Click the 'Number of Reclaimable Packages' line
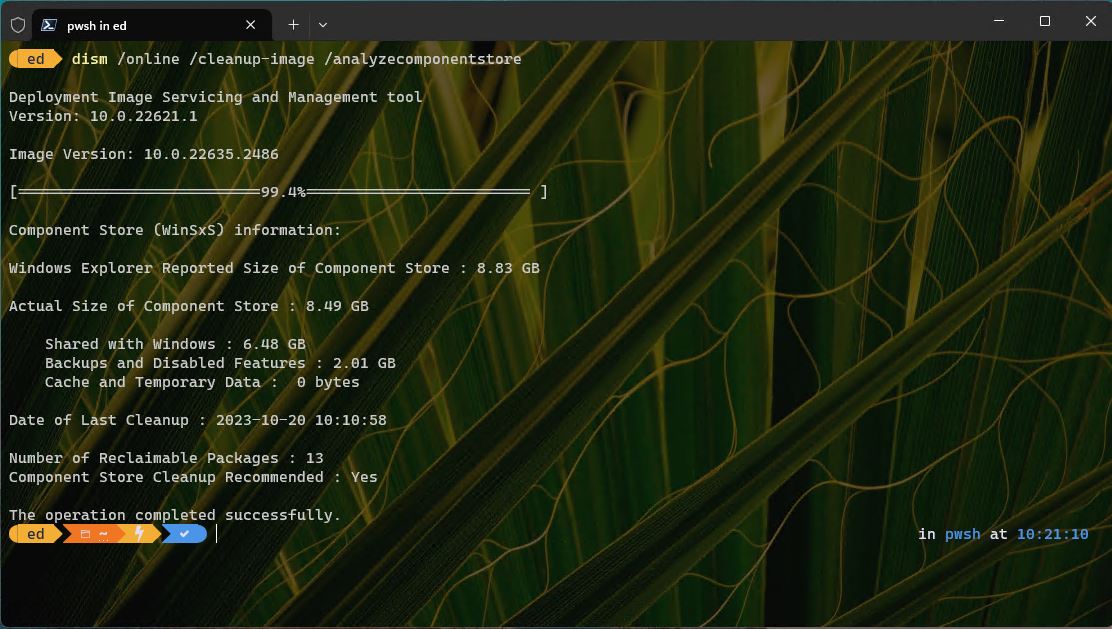Image resolution: width=1112 pixels, height=629 pixels. (x=166, y=458)
